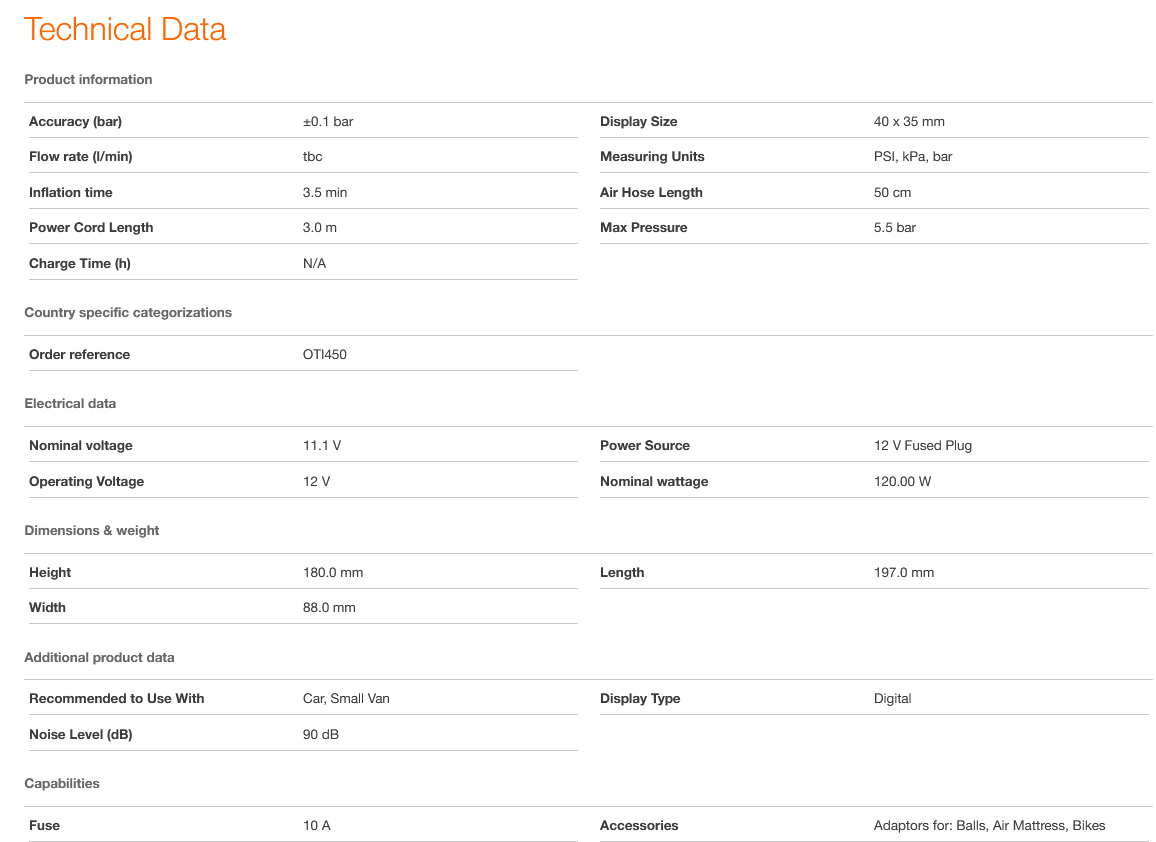Click the Air Hose Length label
The width and height of the screenshot is (1156, 842).
point(651,192)
